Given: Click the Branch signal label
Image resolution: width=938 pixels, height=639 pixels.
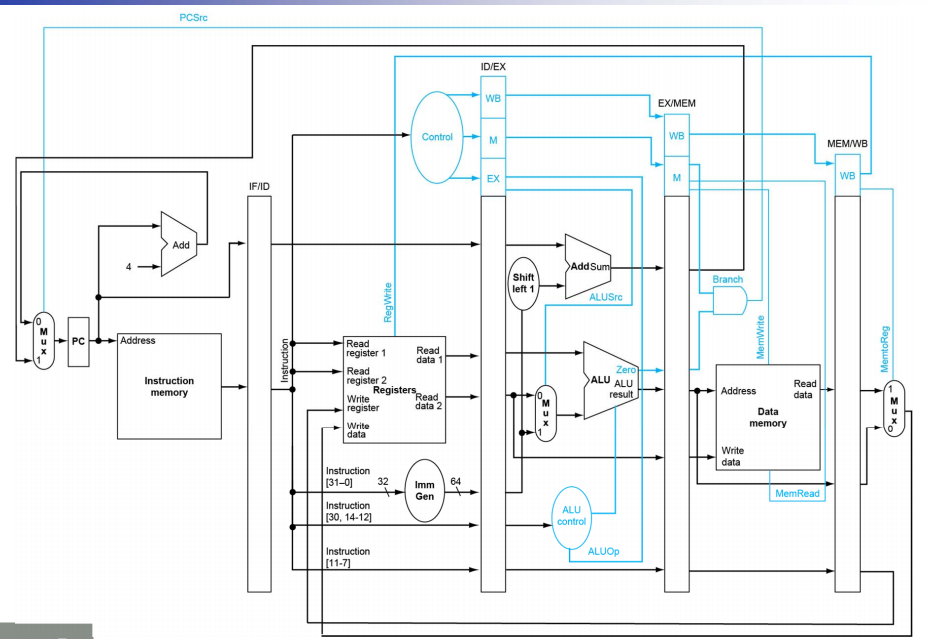Looking at the screenshot, I should tap(727, 279).
